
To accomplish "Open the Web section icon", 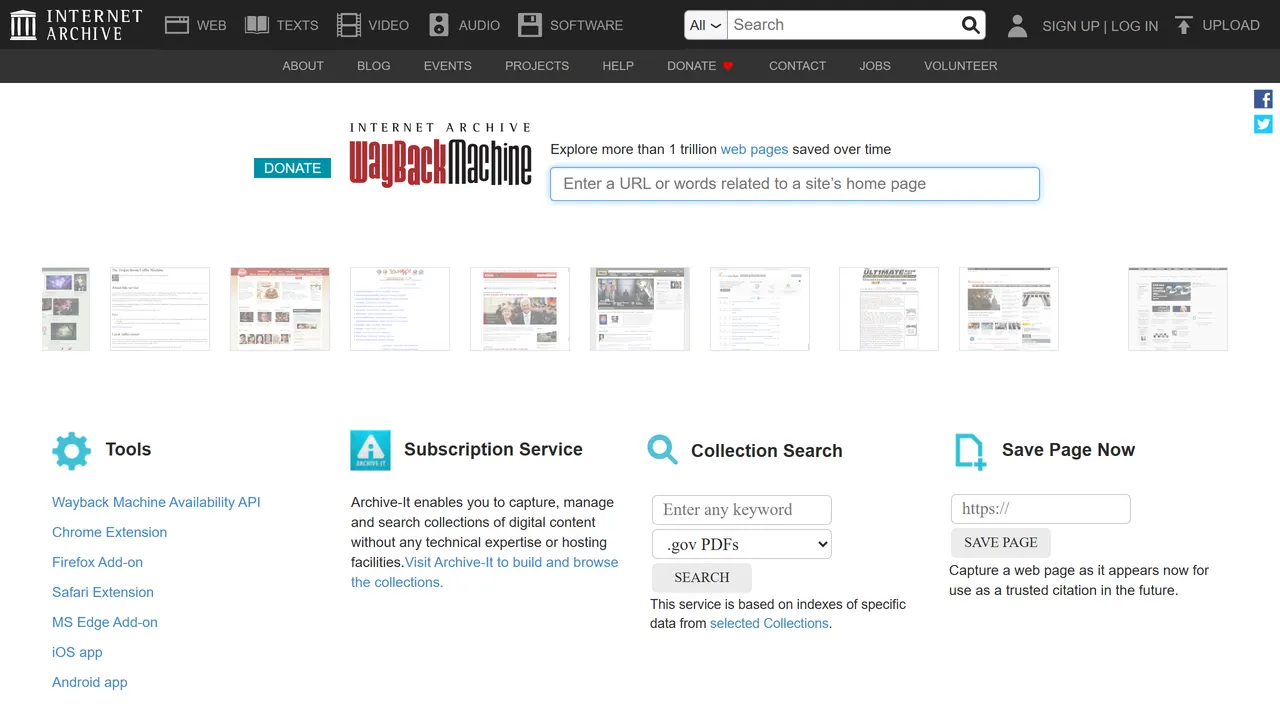I will pyautogui.click(x=177, y=25).
